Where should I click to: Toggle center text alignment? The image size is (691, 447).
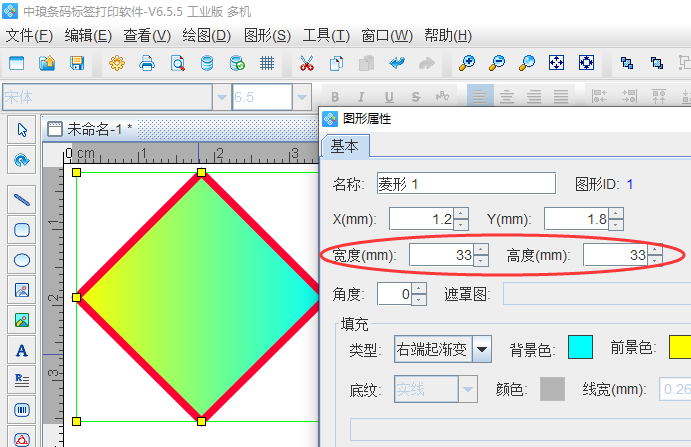(x=507, y=97)
